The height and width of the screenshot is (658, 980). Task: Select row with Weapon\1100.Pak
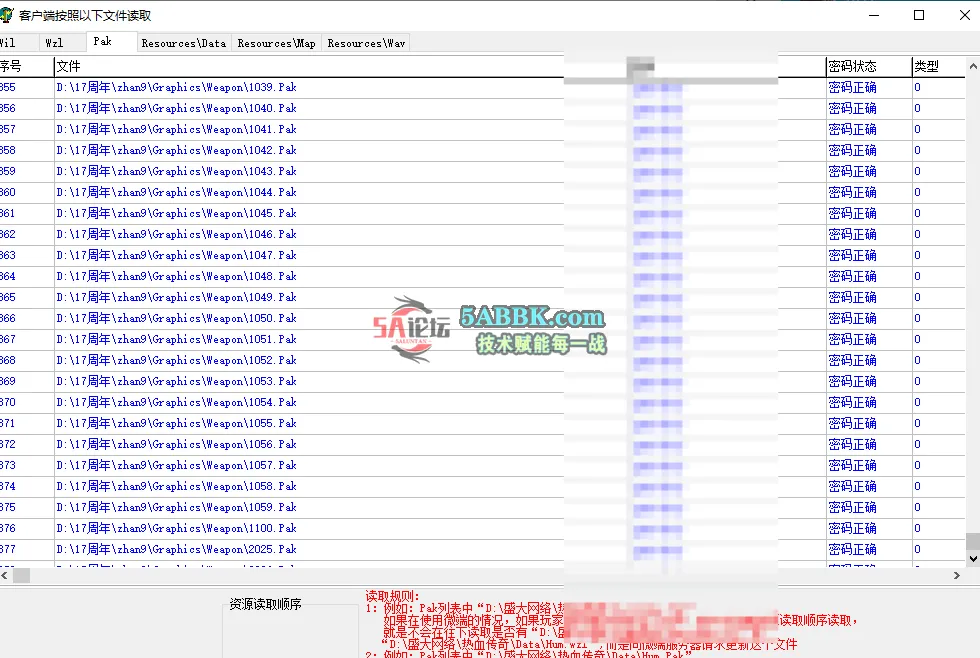482,529
